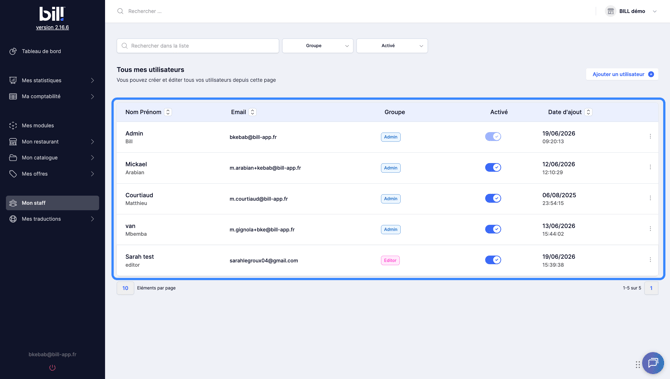Click the Mon catalogue folder icon

coord(13,158)
